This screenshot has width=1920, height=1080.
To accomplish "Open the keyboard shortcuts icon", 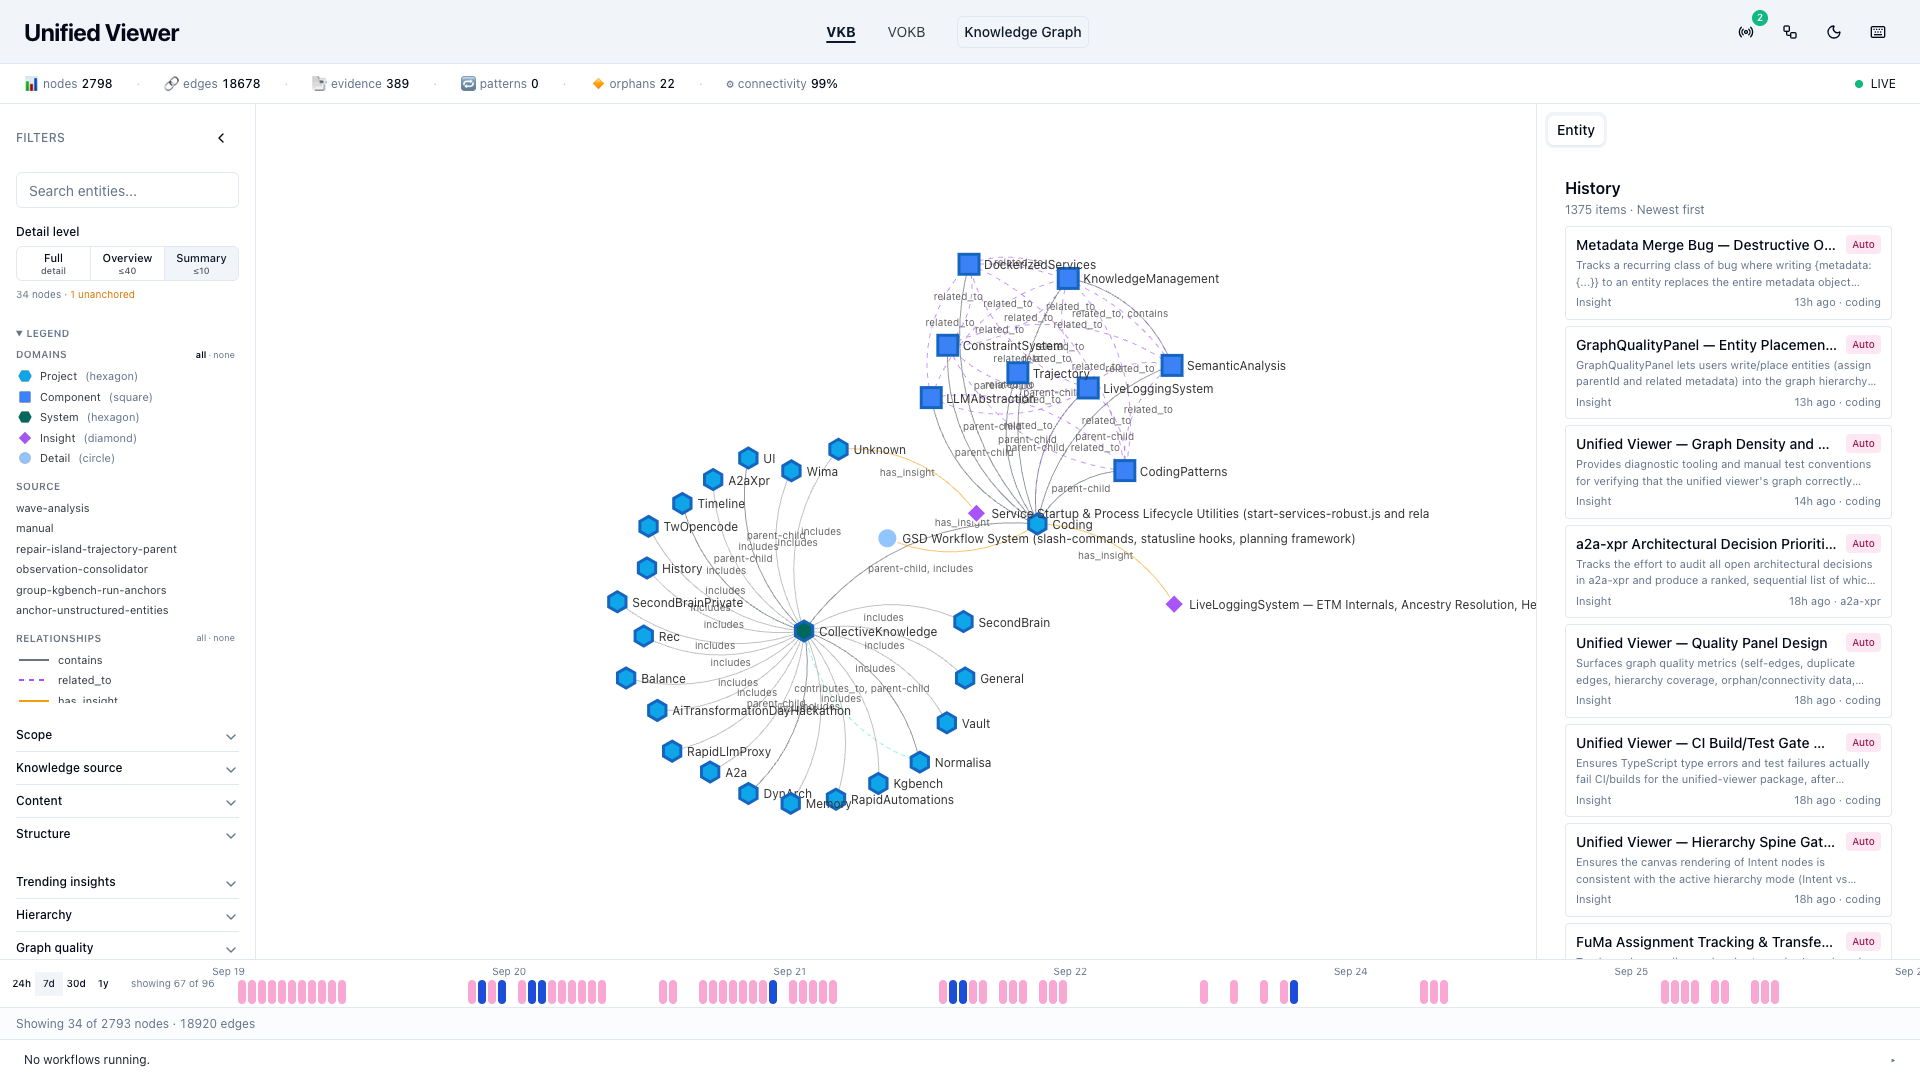I will click(x=1878, y=32).
